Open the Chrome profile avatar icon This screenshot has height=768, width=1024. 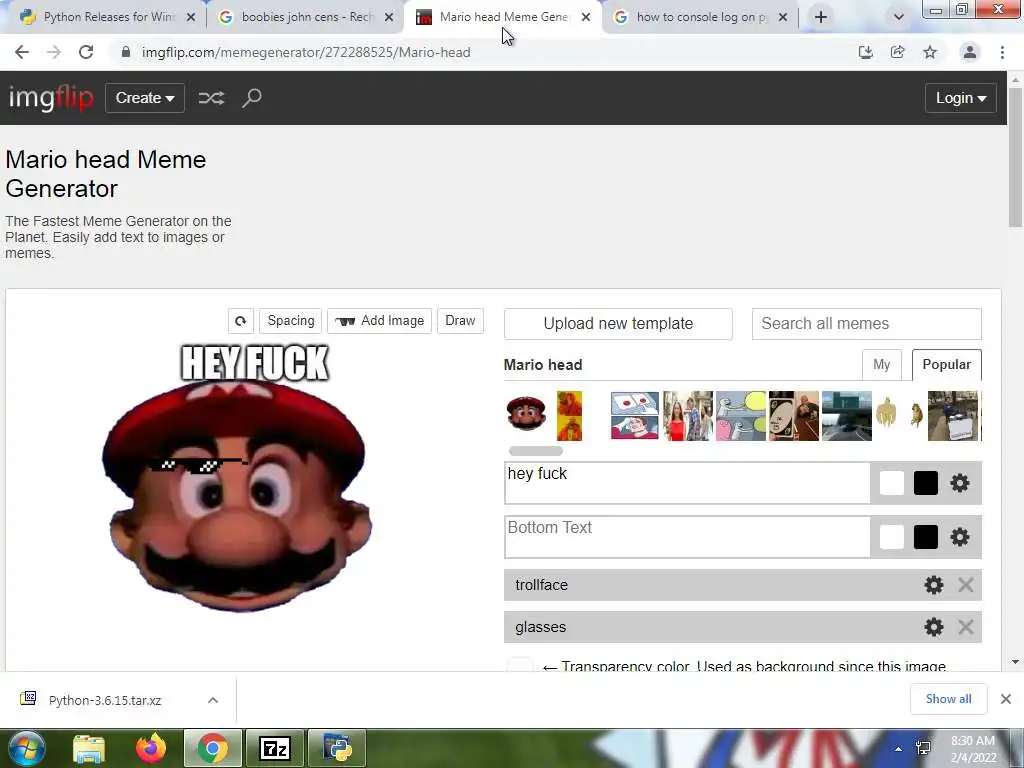(970, 52)
